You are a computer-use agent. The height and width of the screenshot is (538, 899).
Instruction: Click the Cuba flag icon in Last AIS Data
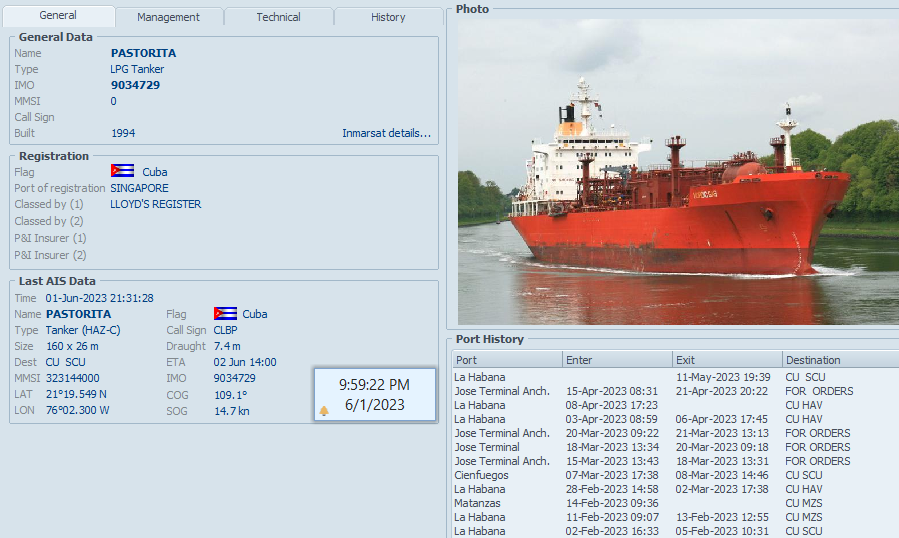point(225,313)
